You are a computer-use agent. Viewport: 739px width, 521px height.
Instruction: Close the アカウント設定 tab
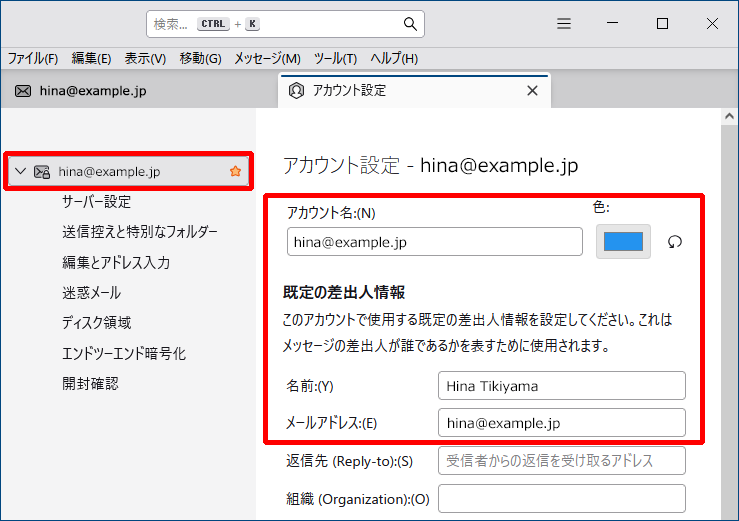(x=532, y=90)
